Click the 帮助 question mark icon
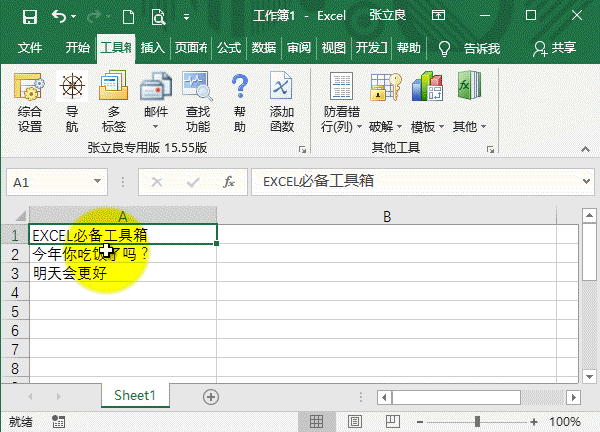The image size is (600, 432). click(x=239, y=101)
